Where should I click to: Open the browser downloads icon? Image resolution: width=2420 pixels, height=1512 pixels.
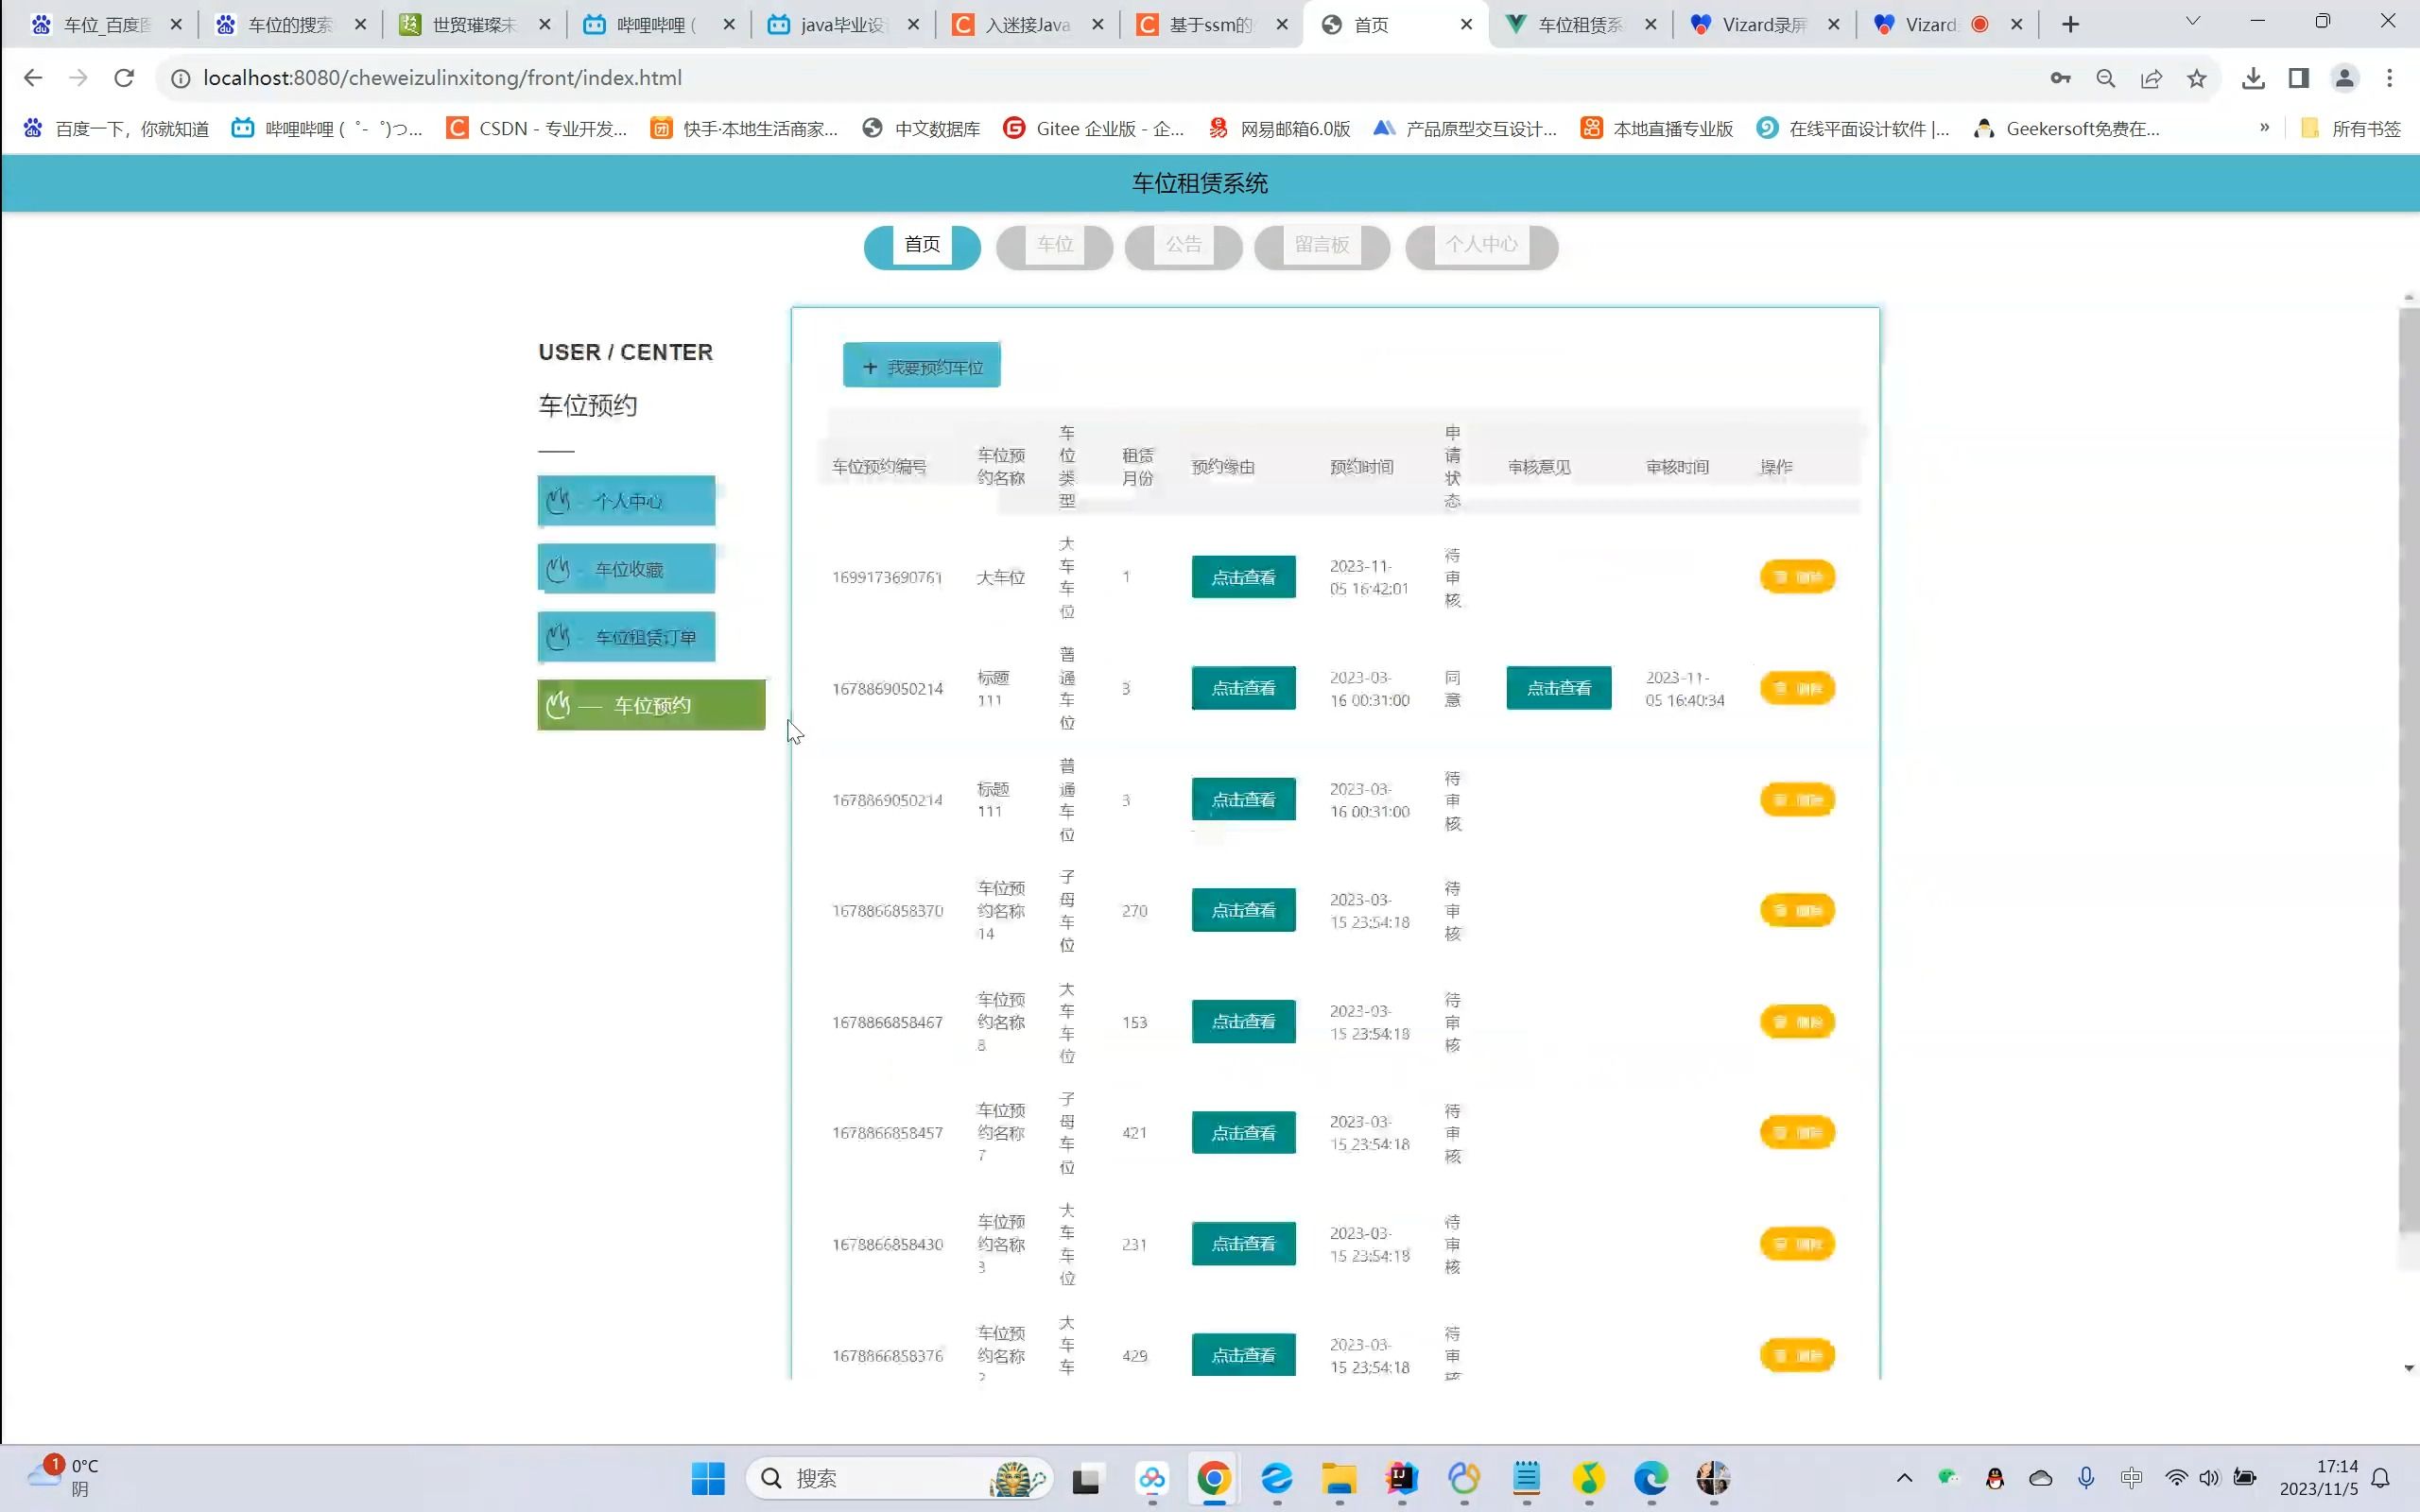pos(2253,78)
